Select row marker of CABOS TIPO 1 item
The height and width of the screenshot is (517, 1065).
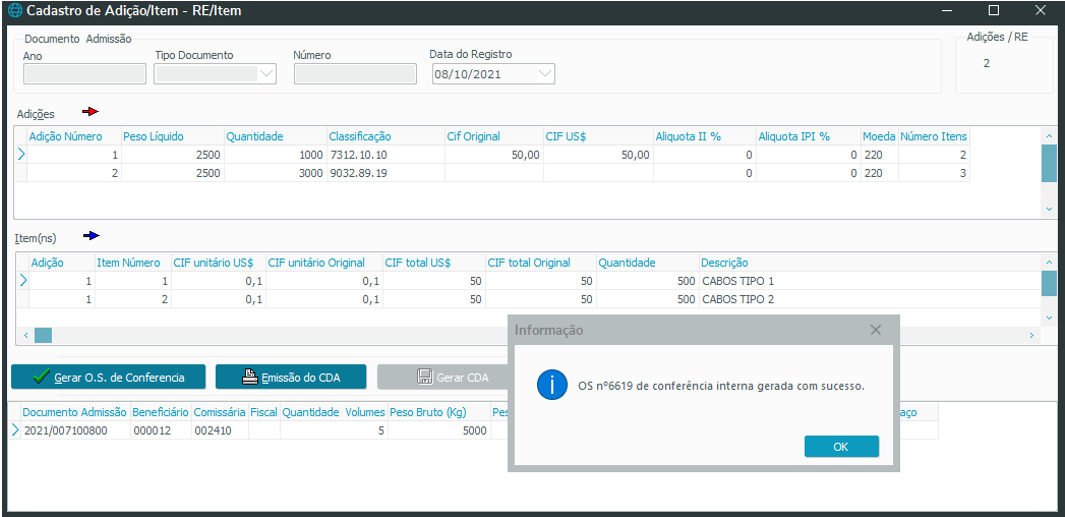click(x=22, y=281)
